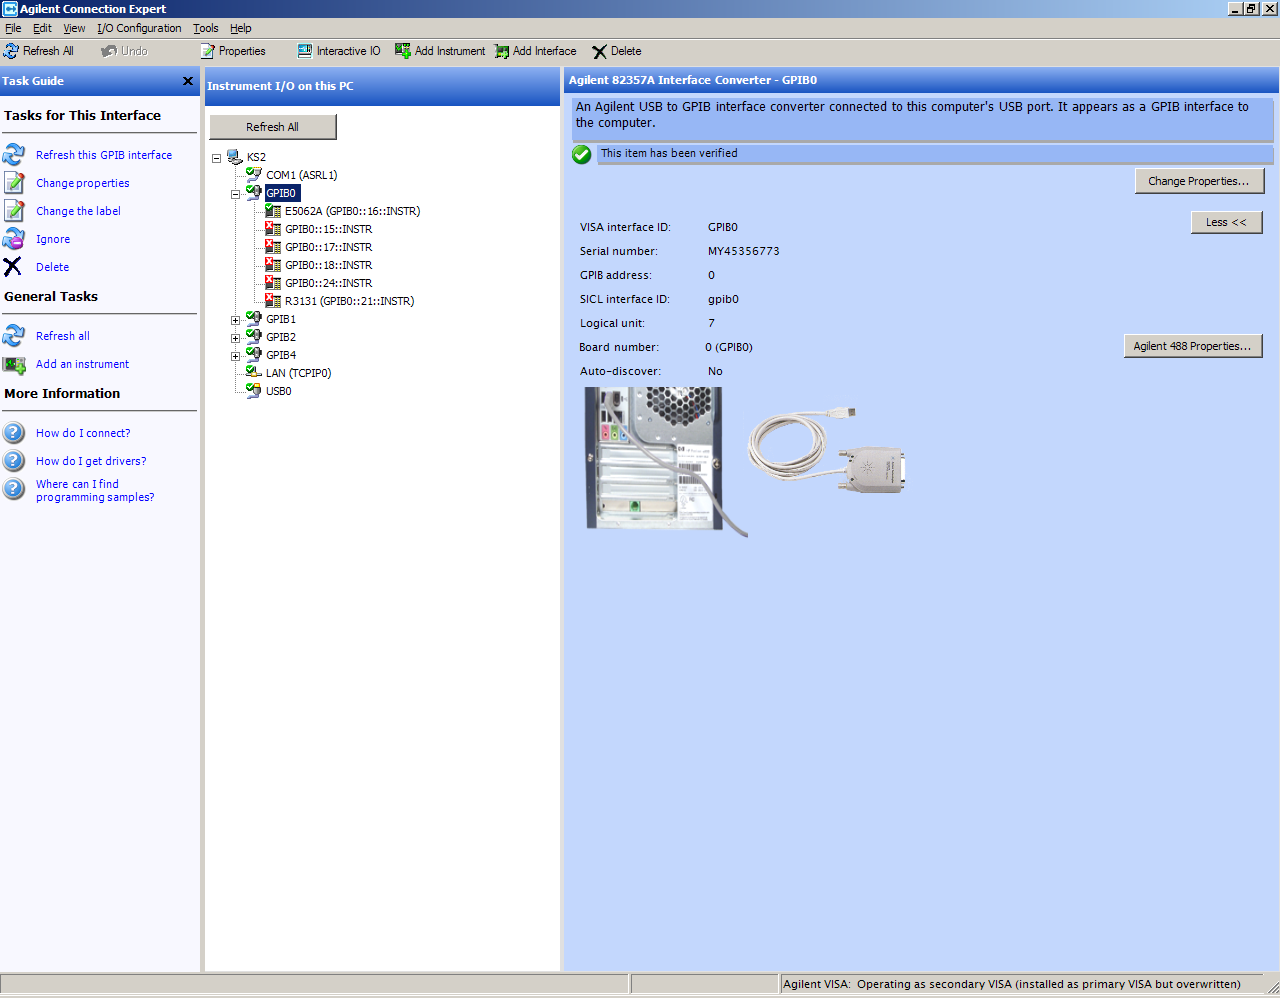This screenshot has width=1280, height=998.
Task: Click the Refresh All toolbar icon
Action: [x=11, y=51]
